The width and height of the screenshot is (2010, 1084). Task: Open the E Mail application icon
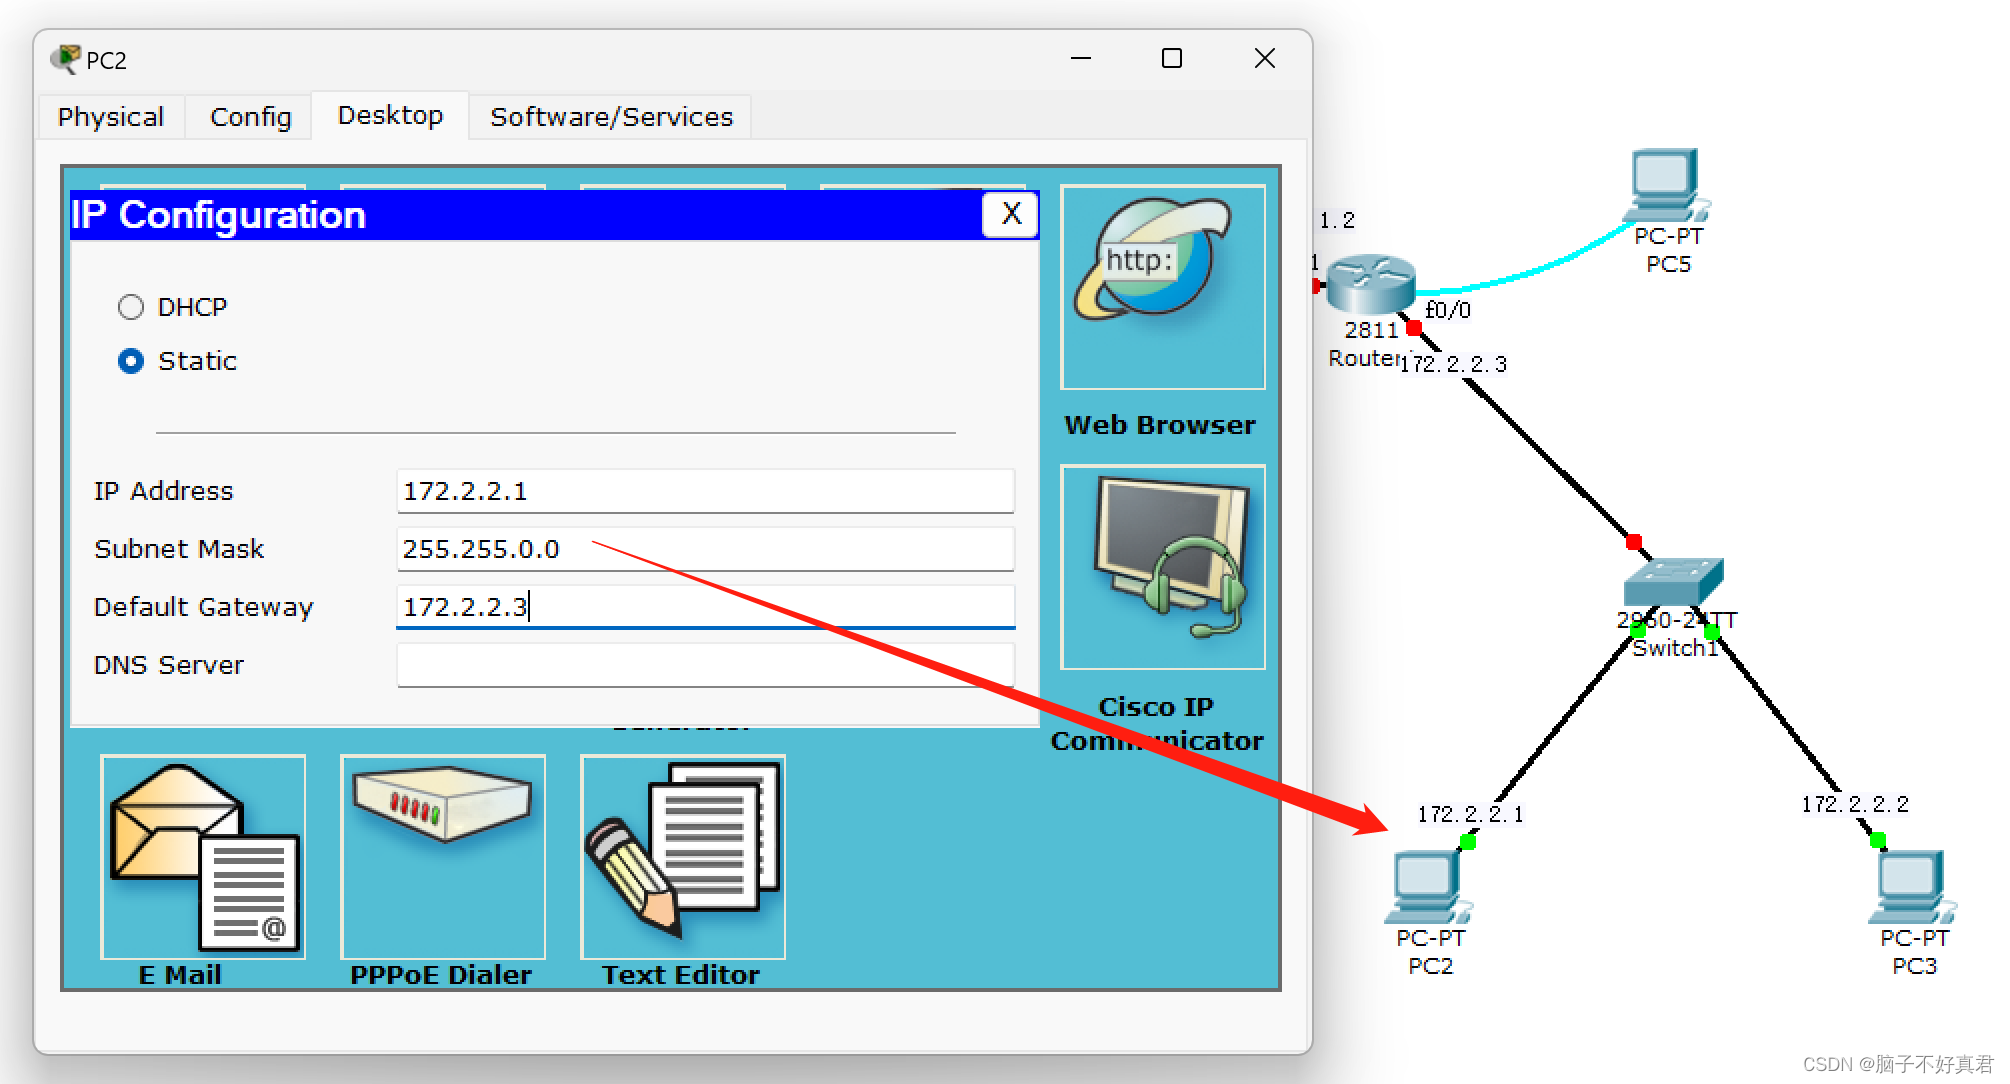tap(203, 857)
